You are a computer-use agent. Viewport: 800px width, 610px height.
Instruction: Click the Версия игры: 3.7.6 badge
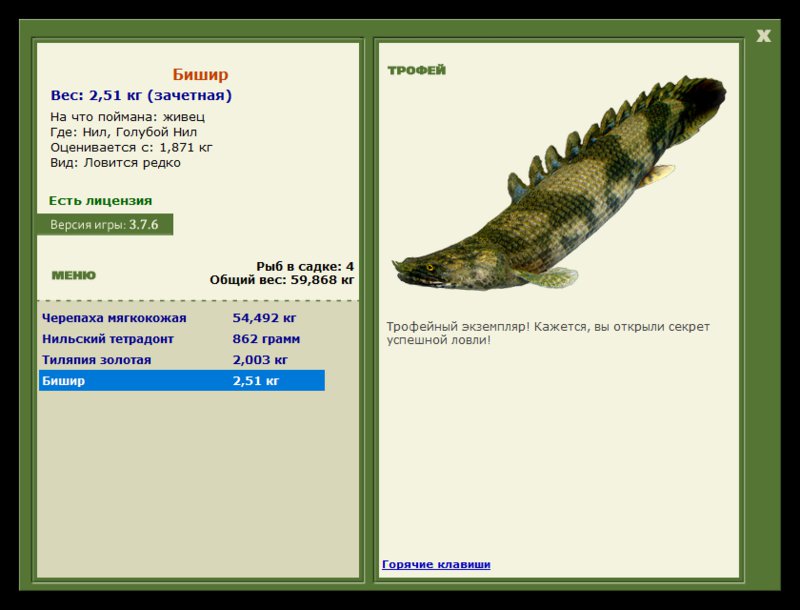coord(105,224)
